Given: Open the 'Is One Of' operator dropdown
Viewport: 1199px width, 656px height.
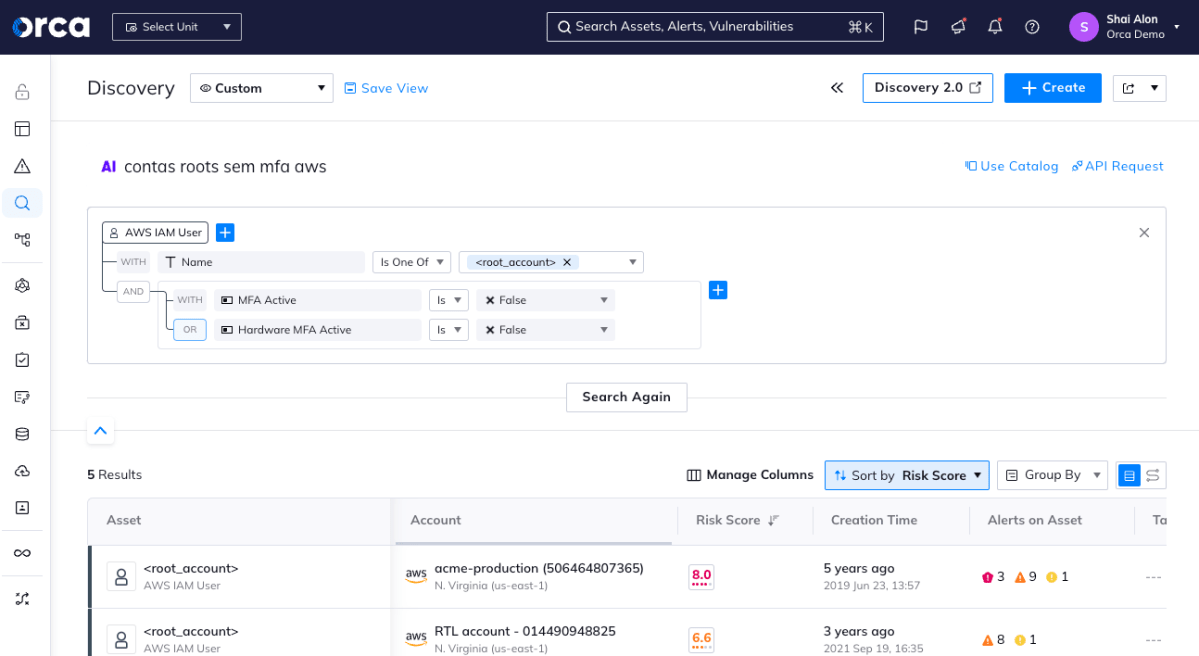Looking at the screenshot, I should 411,262.
